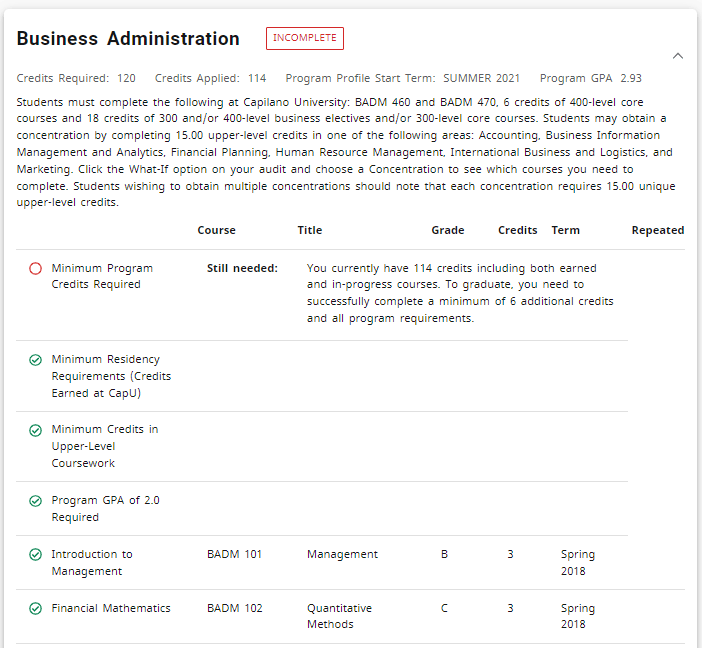This screenshot has width=702, height=648.
Task: Click the Repeated column header
Action: pos(657,230)
